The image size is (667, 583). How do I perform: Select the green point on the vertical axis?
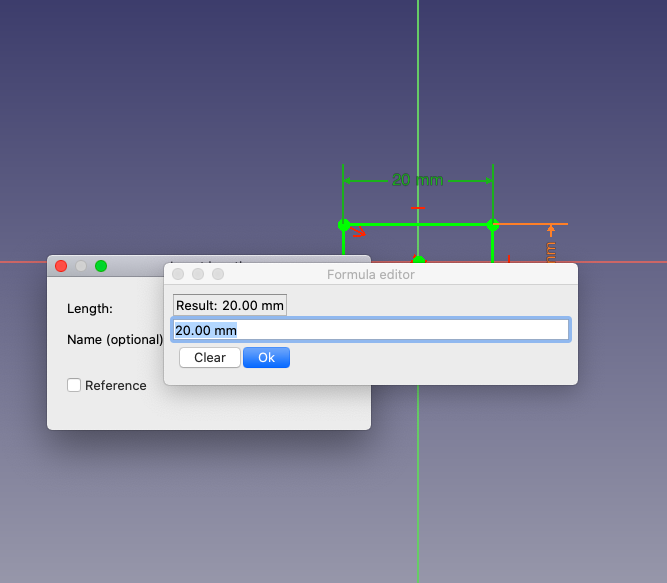point(418,260)
